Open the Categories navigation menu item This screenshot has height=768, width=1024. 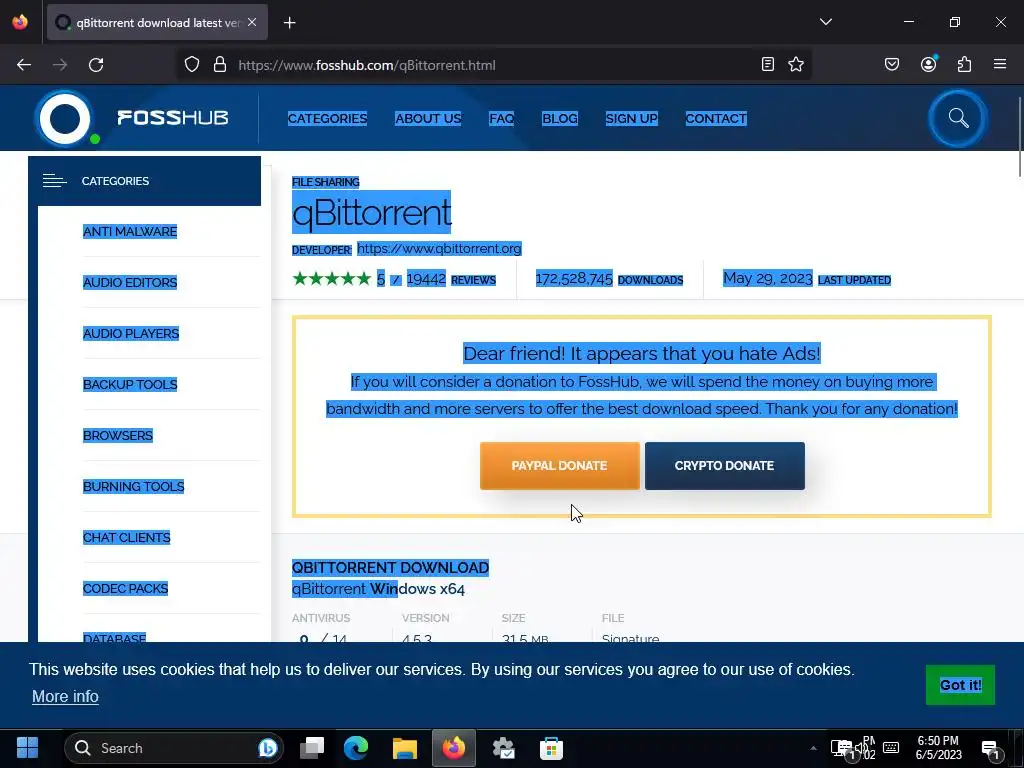coord(327,118)
